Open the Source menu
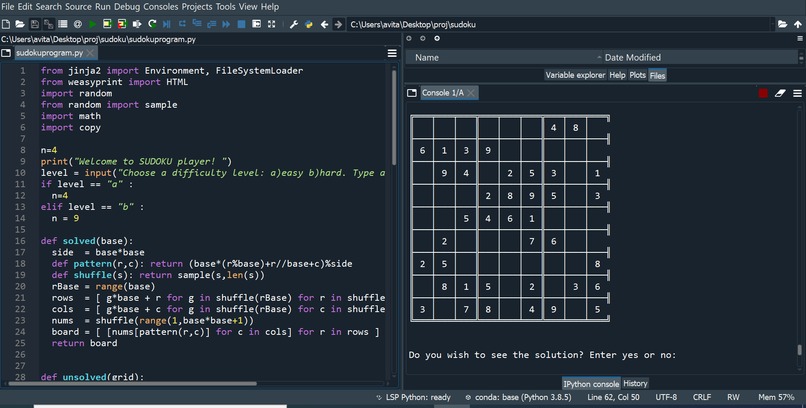The width and height of the screenshot is (806, 408). click(x=78, y=7)
